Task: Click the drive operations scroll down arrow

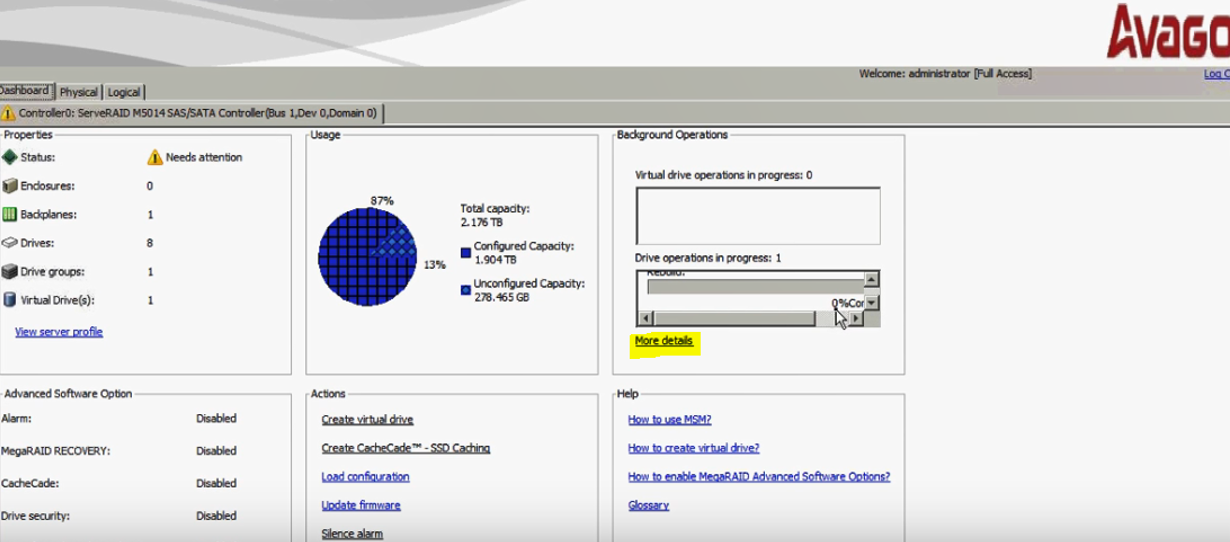Action: 872,302
